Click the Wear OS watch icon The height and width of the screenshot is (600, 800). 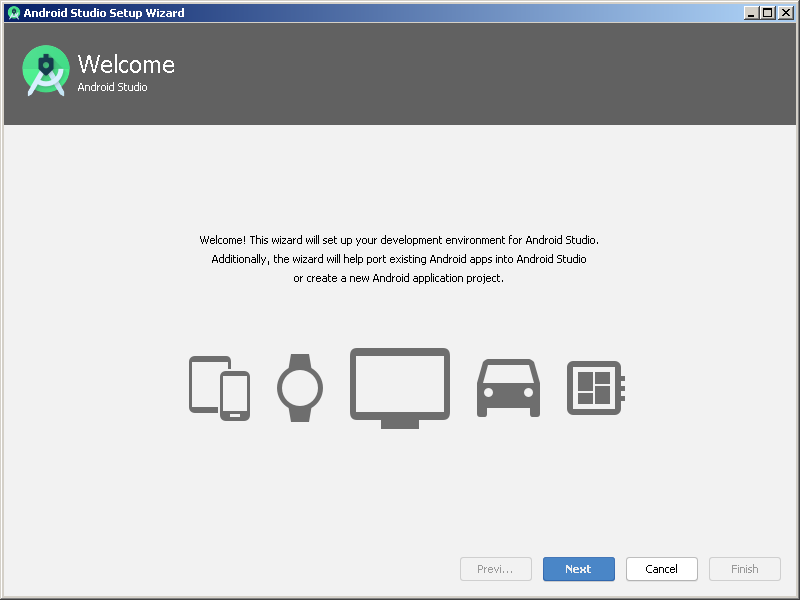click(300, 388)
